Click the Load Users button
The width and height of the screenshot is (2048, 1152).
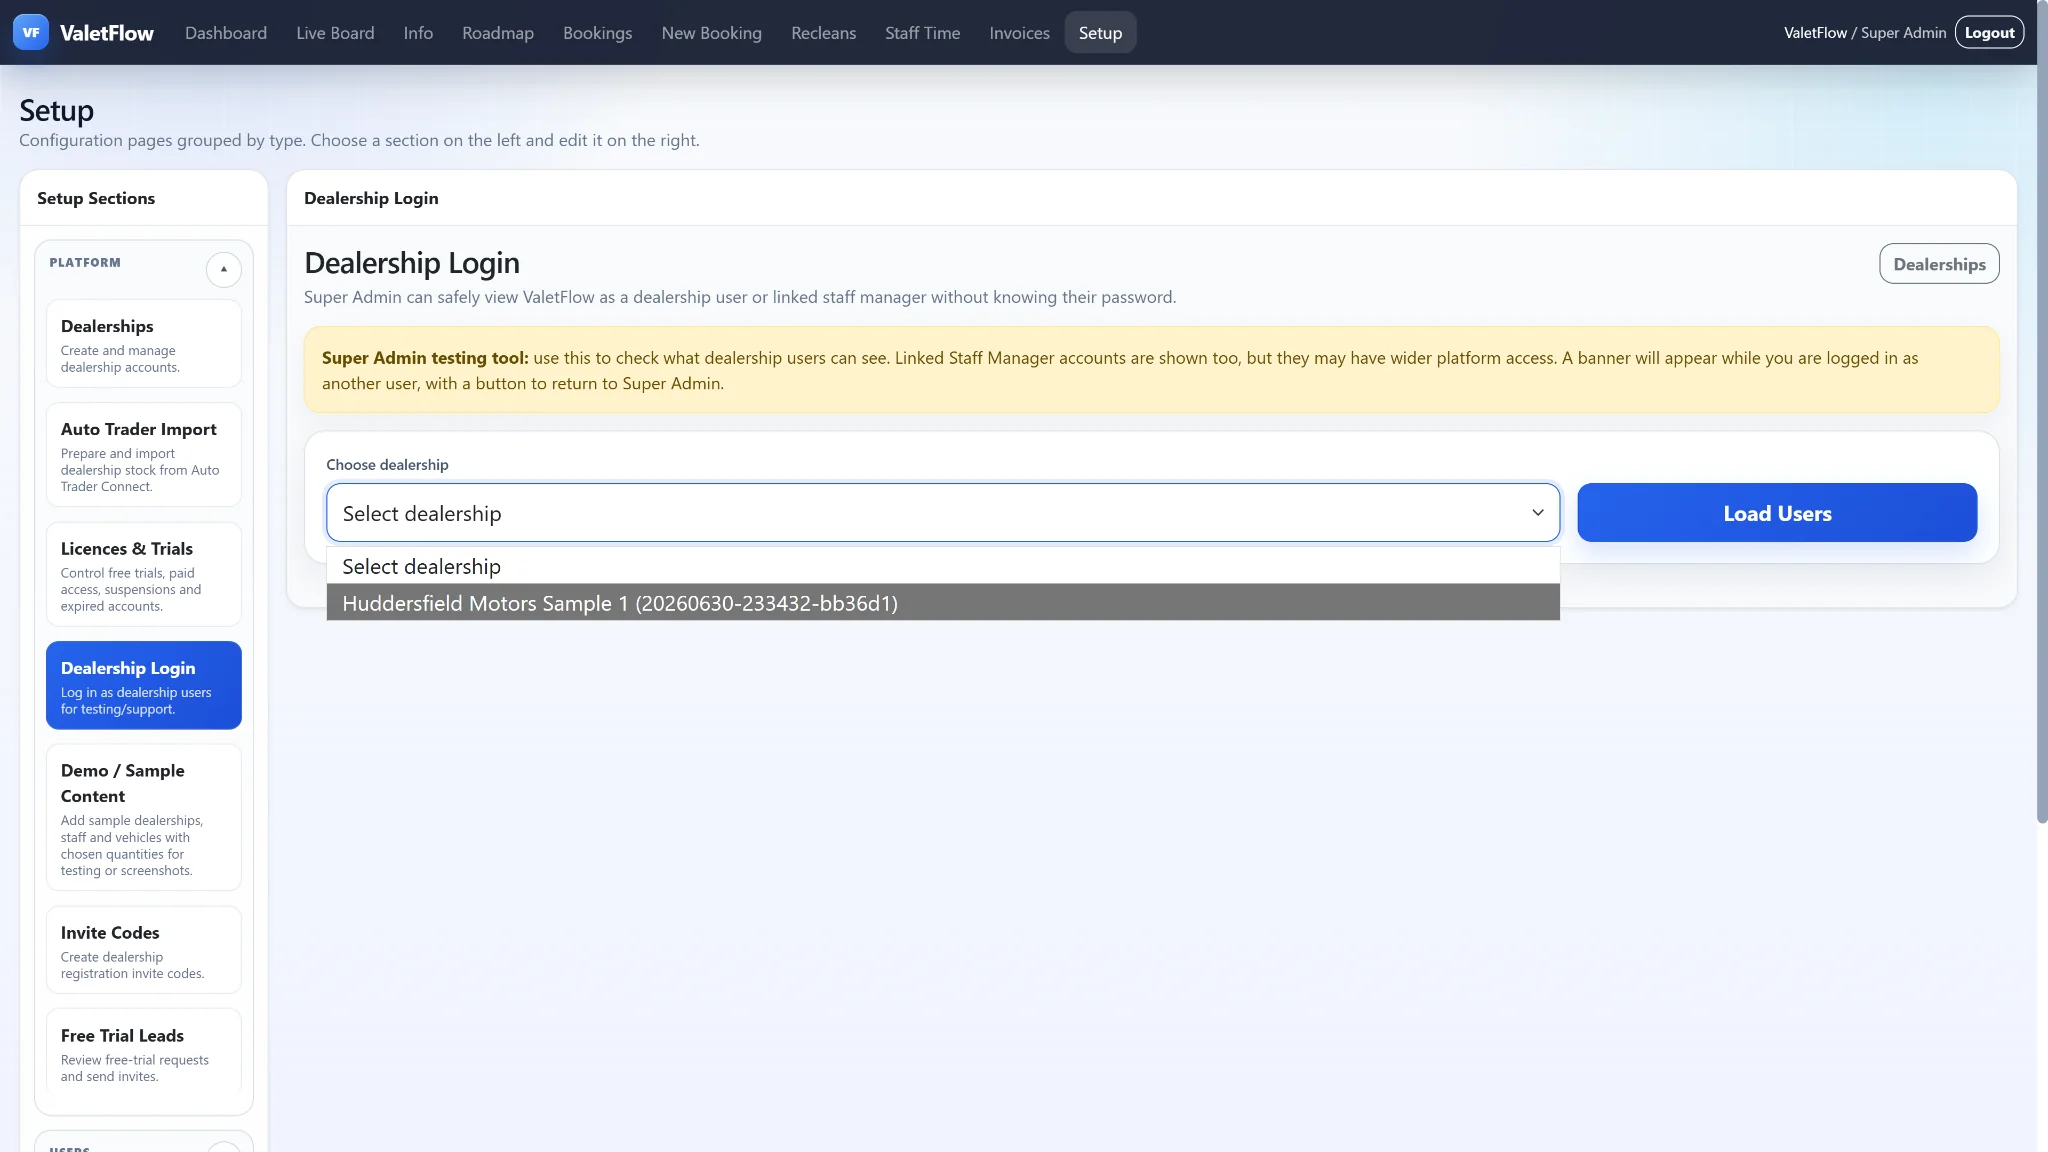click(x=1776, y=513)
